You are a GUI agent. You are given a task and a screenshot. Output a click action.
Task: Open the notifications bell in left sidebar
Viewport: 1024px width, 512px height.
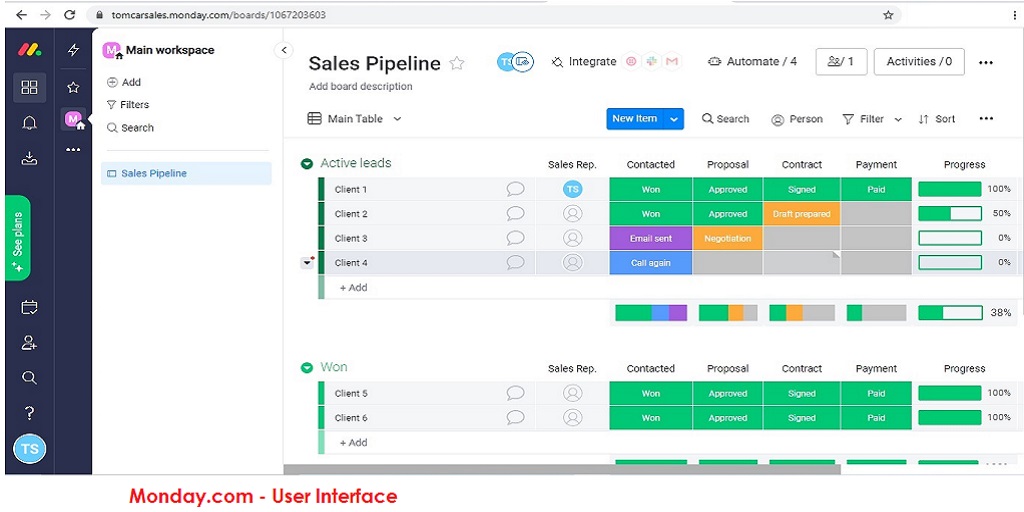29,123
